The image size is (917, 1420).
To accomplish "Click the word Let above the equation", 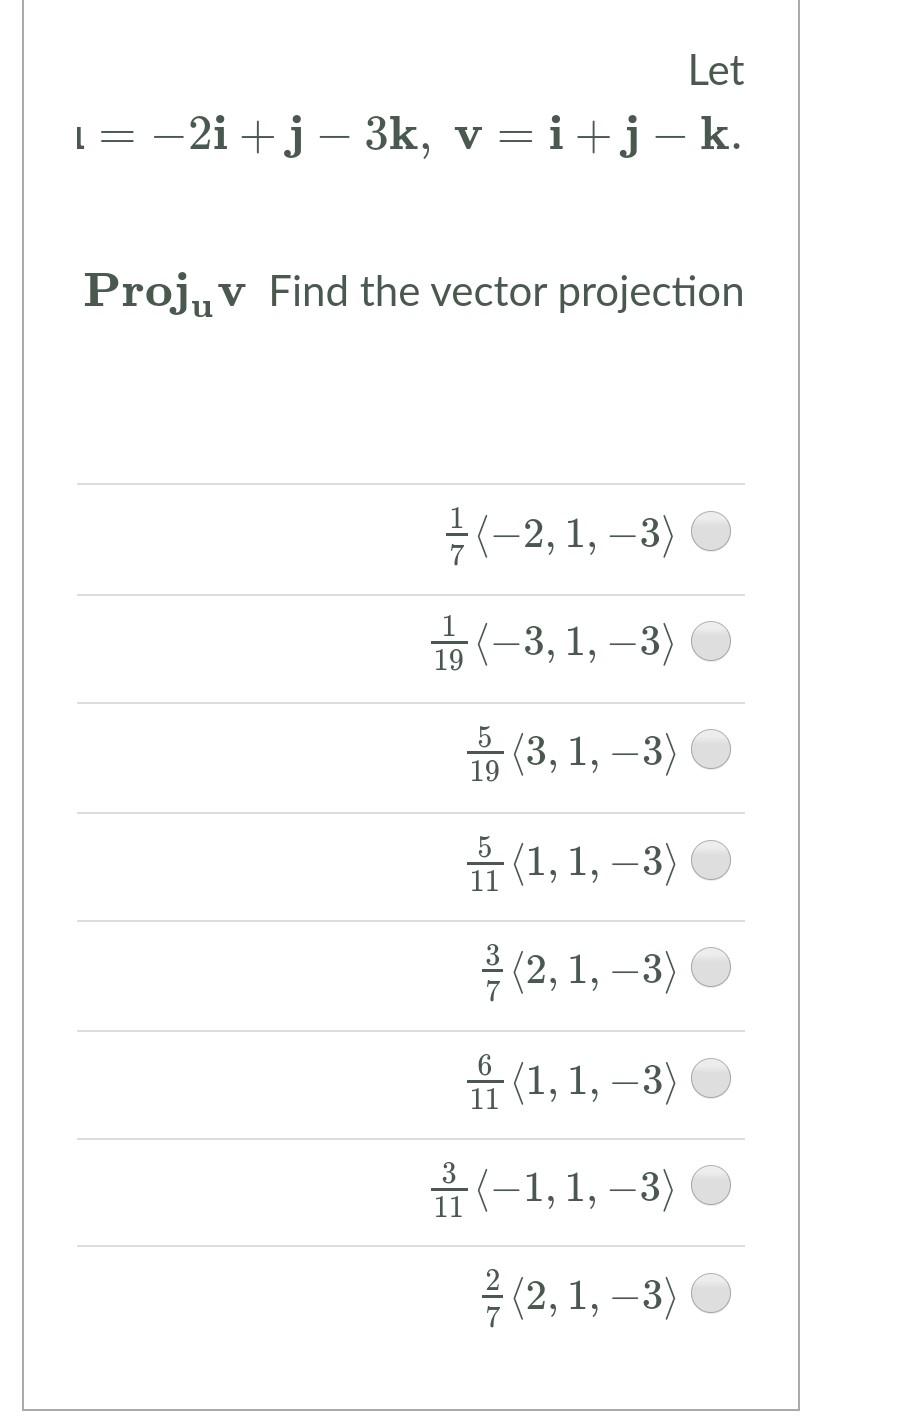I will (x=716, y=70).
